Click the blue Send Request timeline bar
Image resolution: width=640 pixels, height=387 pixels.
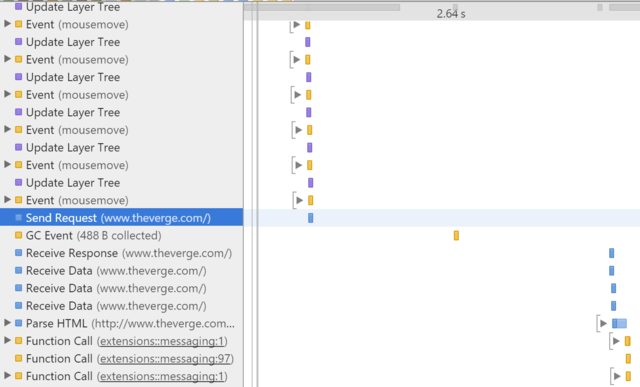pos(311,218)
